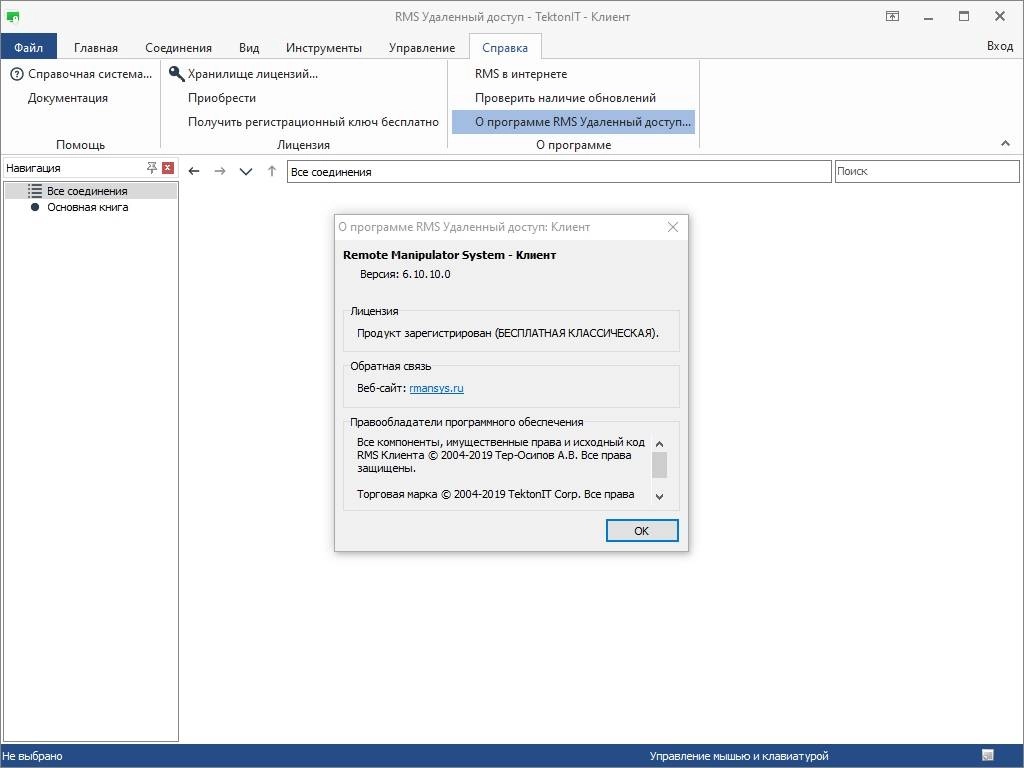Open Документация from the Помощь group
The image size is (1024, 768).
67,98
